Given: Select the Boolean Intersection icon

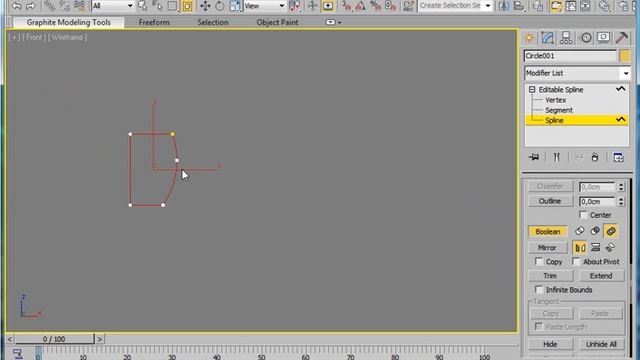Looking at the screenshot, I should tap(611, 231).
